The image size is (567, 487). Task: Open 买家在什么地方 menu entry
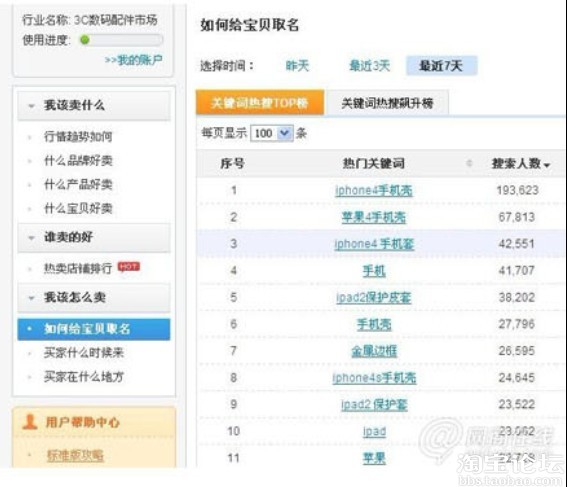pyautogui.click(x=84, y=377)
